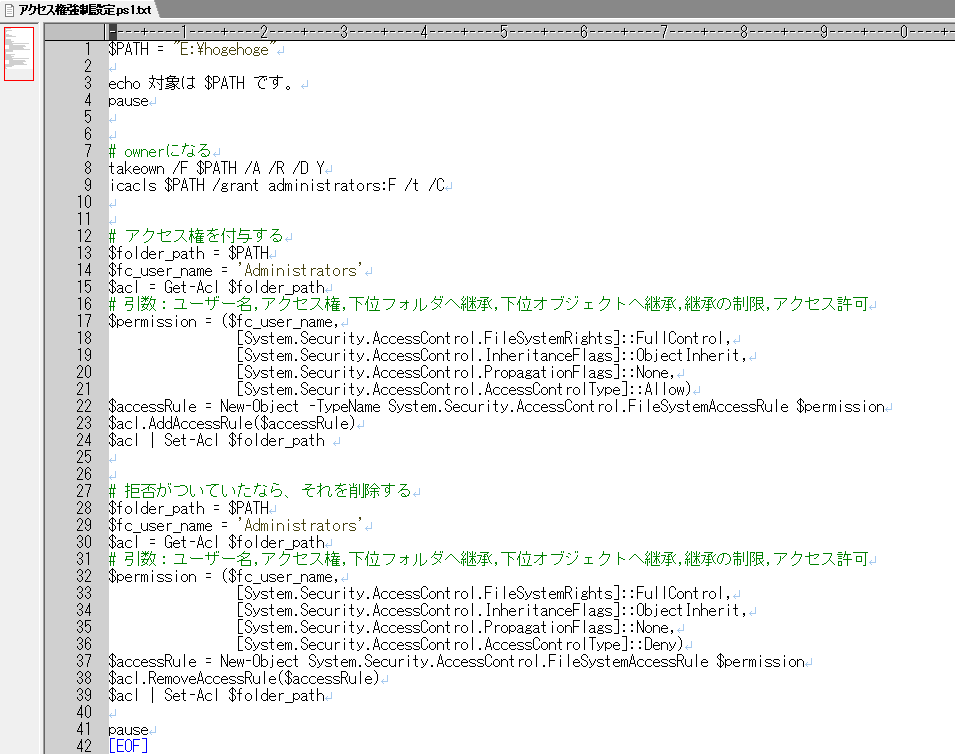Click $accessRule = New-Object on line 37

pos(203,661)
